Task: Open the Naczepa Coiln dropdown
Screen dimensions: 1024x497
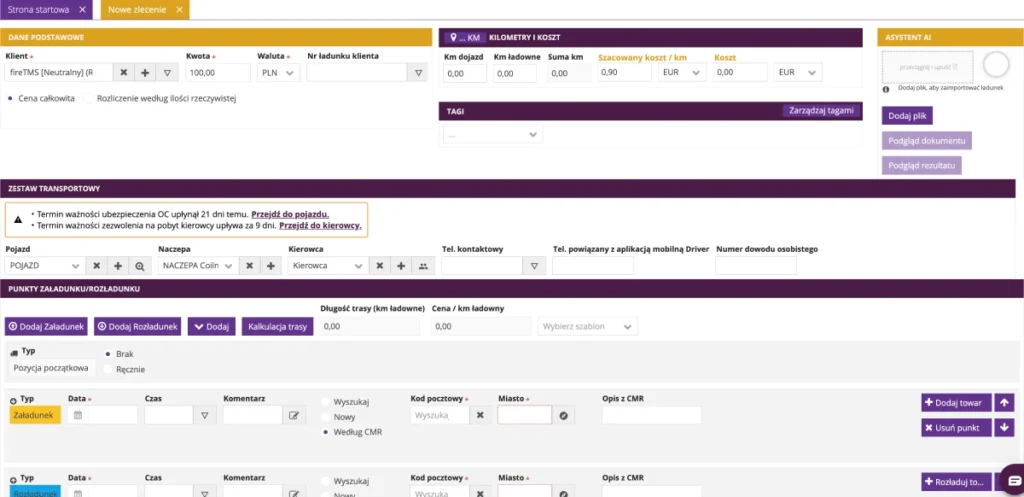Action: tap(199, 266)
